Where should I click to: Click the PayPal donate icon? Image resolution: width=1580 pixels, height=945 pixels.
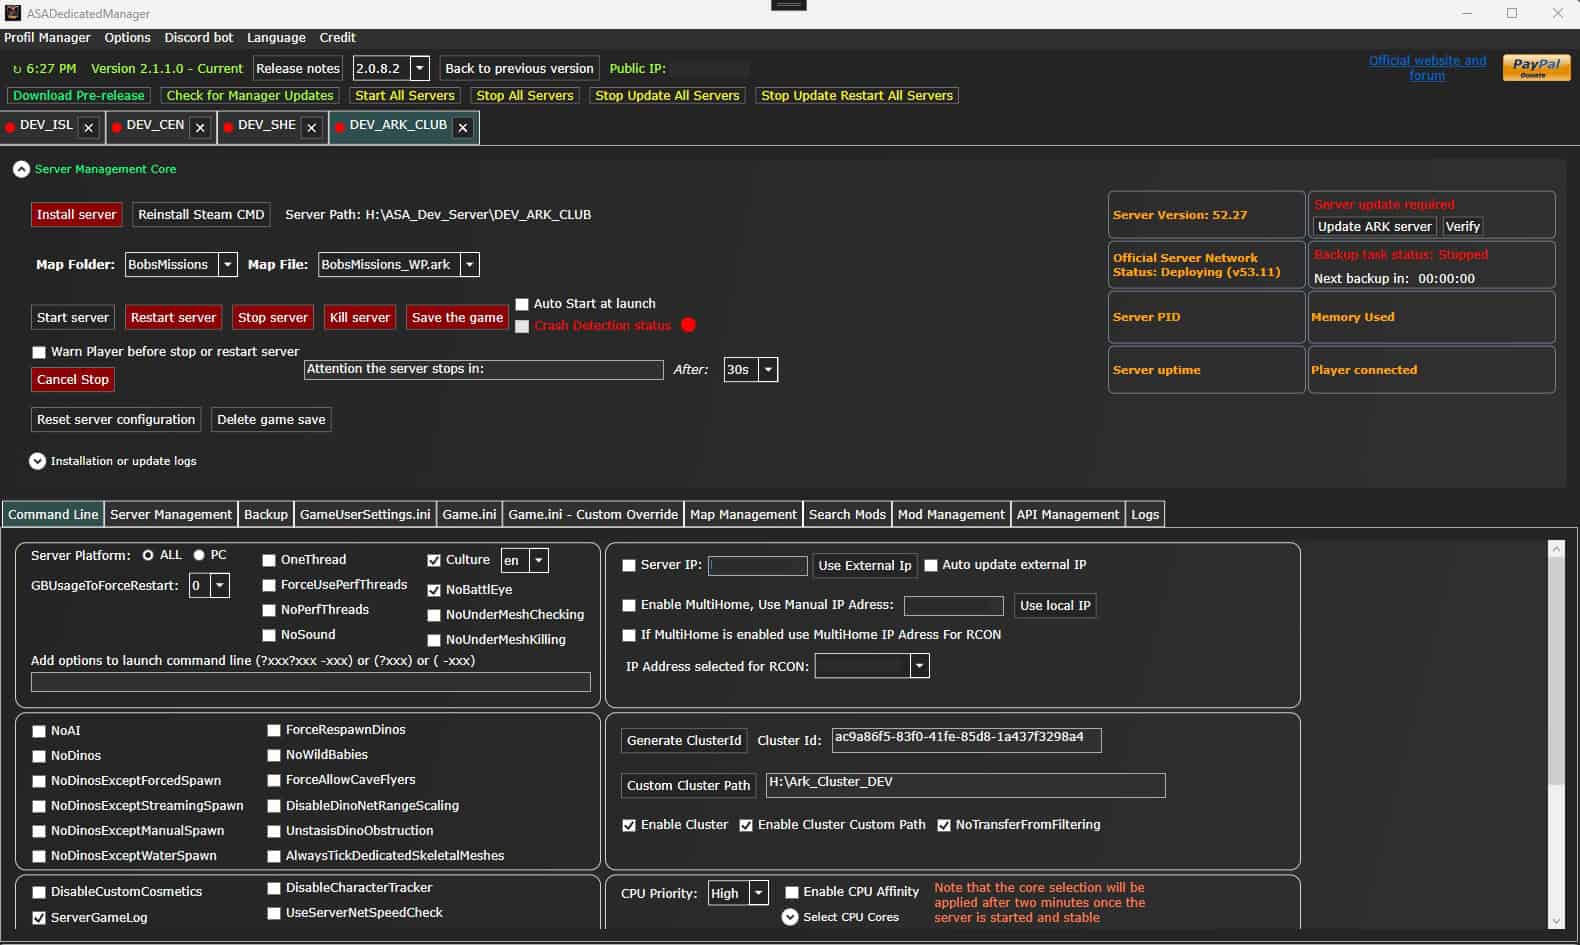point(1535,67)
